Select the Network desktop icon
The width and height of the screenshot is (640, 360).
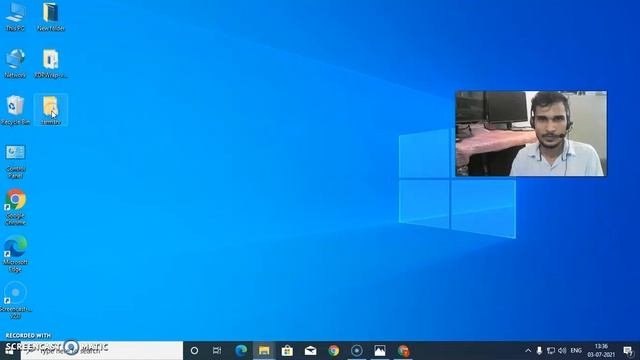[15, 64]
